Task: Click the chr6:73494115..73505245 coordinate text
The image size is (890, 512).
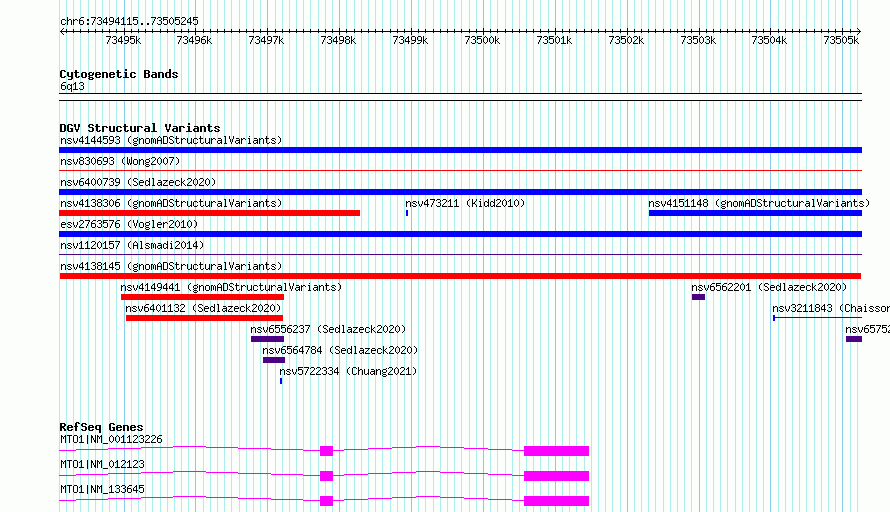Action: tap(129, 22)
